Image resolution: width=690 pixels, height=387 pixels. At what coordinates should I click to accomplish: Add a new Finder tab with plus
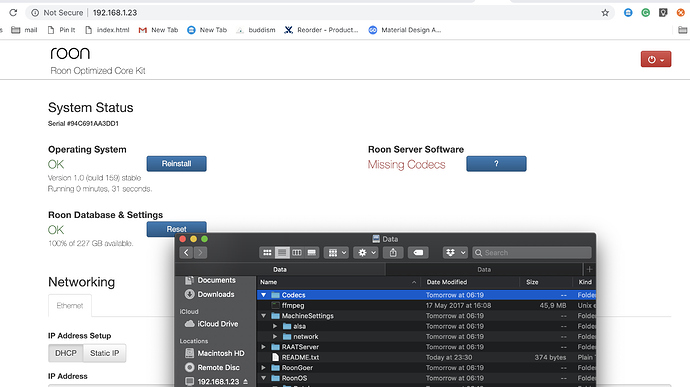click(x=589, y=269)
